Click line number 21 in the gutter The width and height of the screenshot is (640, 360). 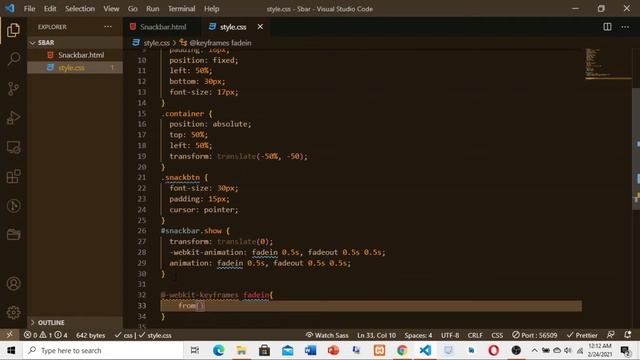142,178
